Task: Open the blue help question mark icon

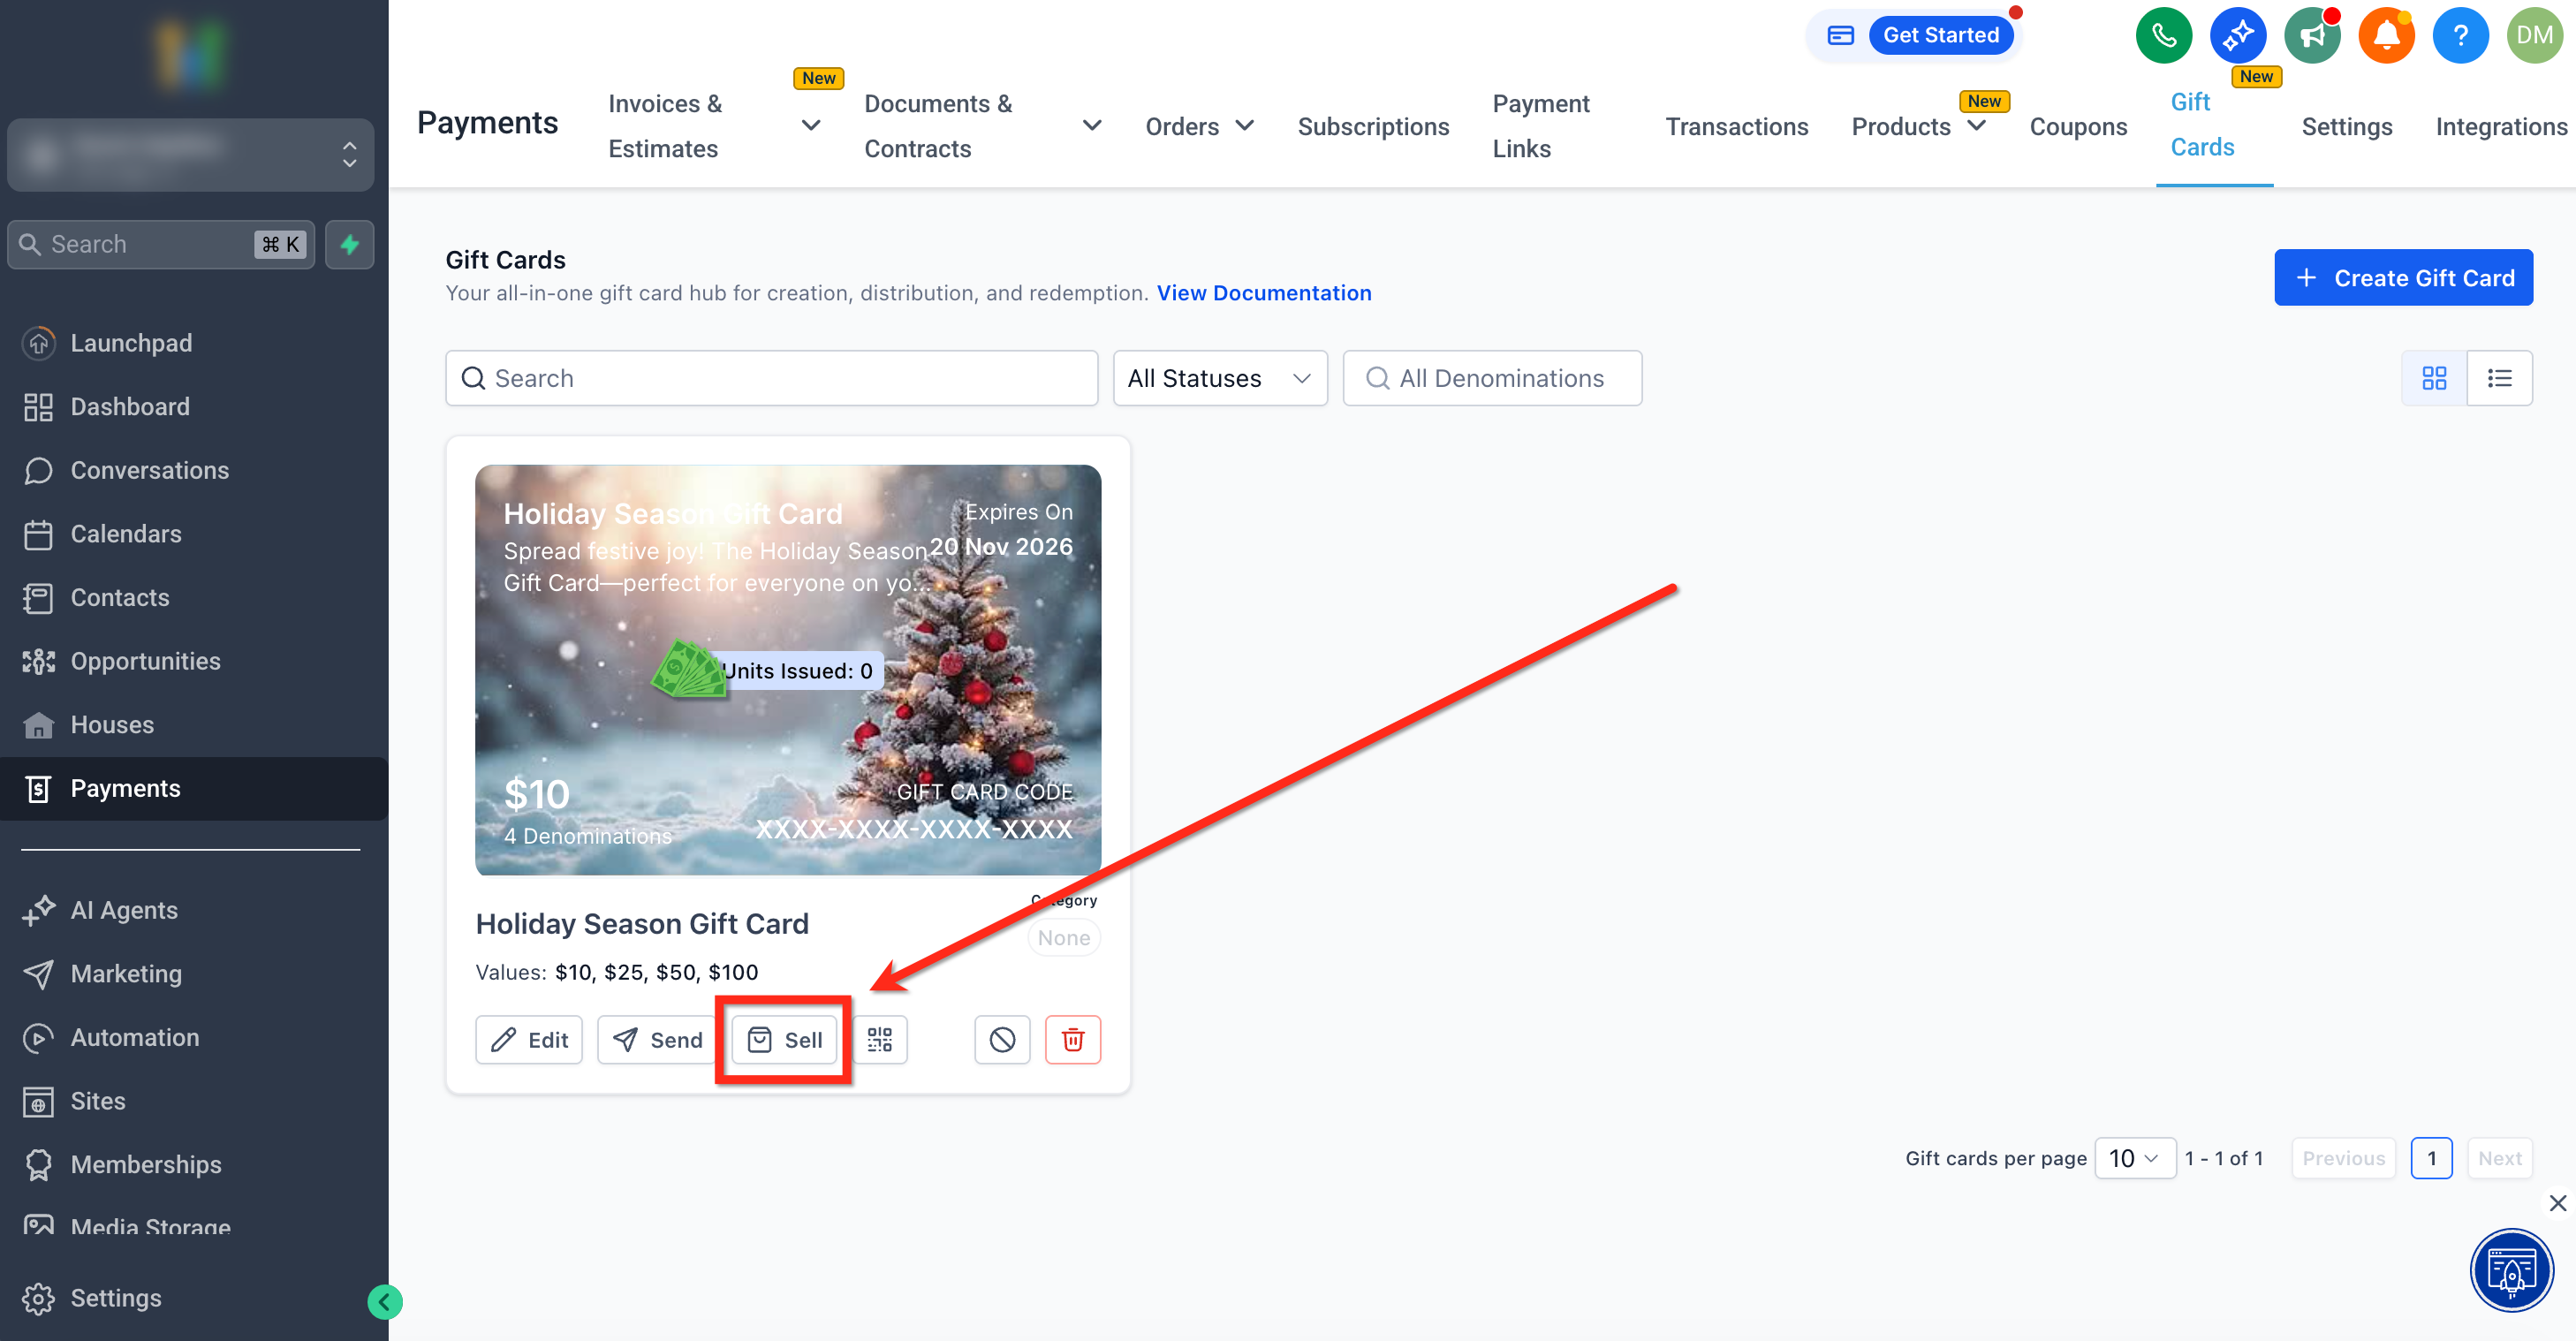Action: (2459, 35)
